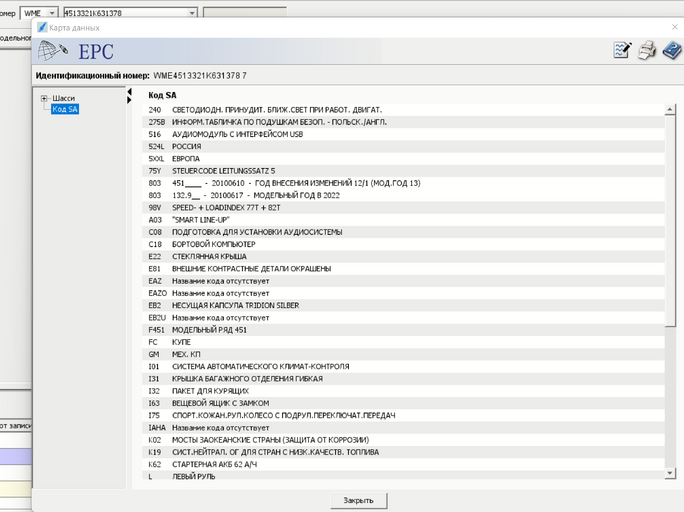This screenshot has width=684, height=512.
Task: Open the WME prefix dropdown
Action: pos(52,13)
